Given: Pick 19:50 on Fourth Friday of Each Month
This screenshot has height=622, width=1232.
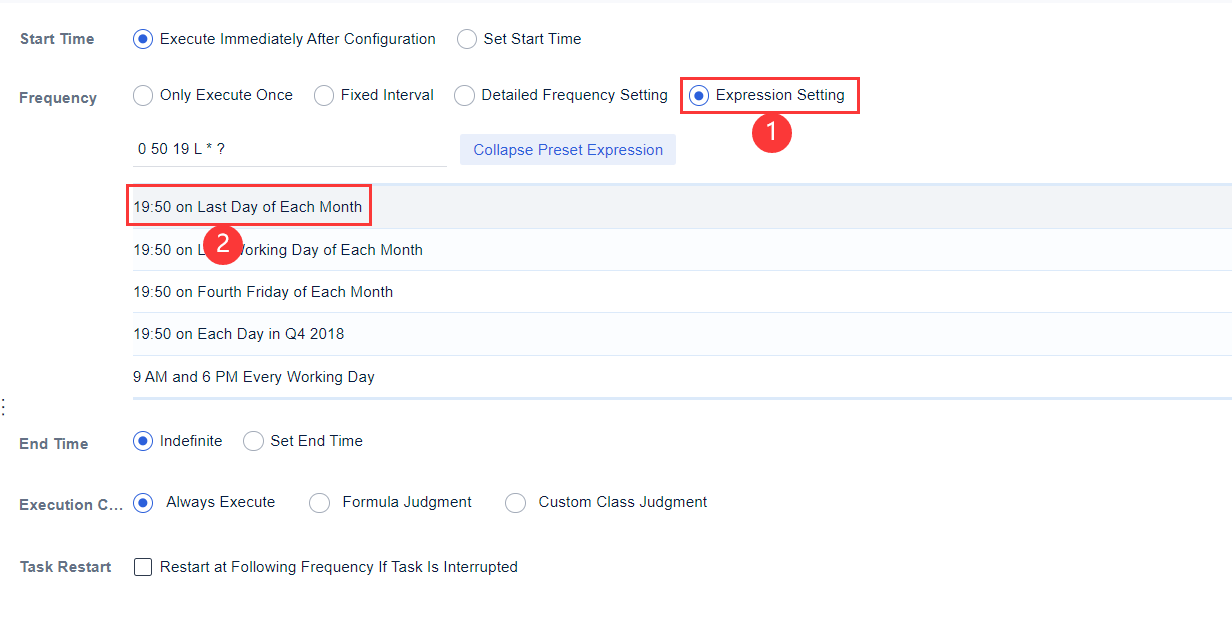Looking at the screenshot, I should 263,292.
